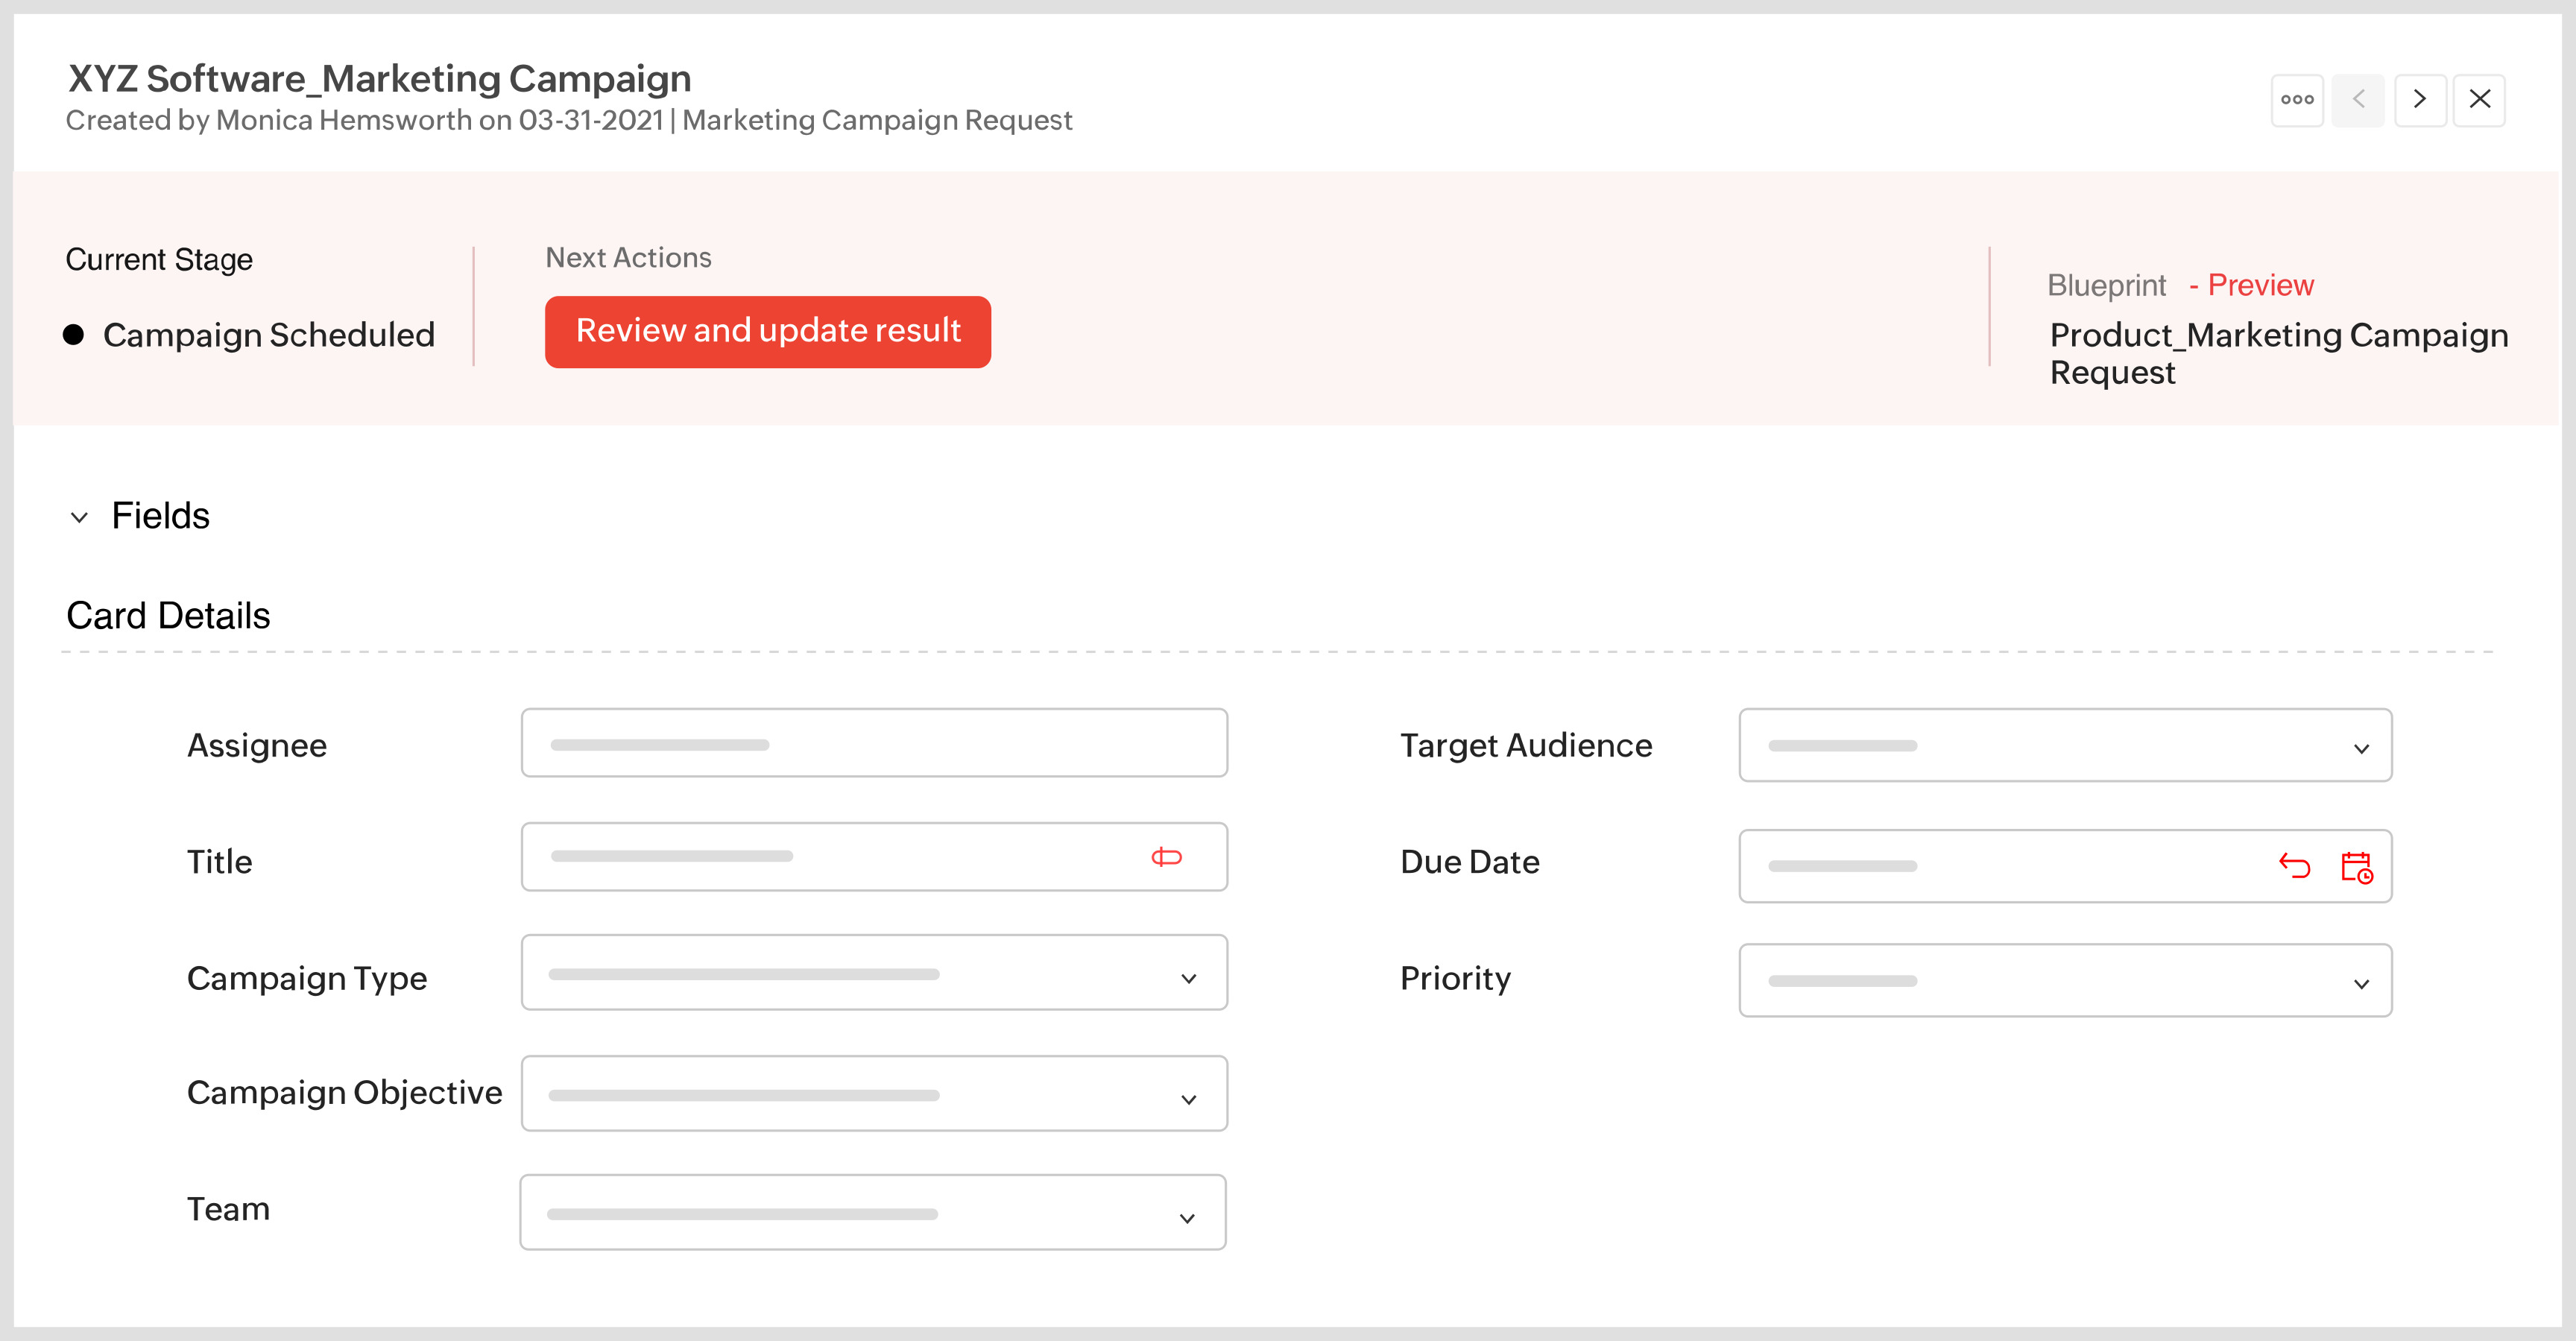The height and width of the screenshot is (1341, 2576).
Task: Click the Campaign Objective field label
Action: point(344,1093)
